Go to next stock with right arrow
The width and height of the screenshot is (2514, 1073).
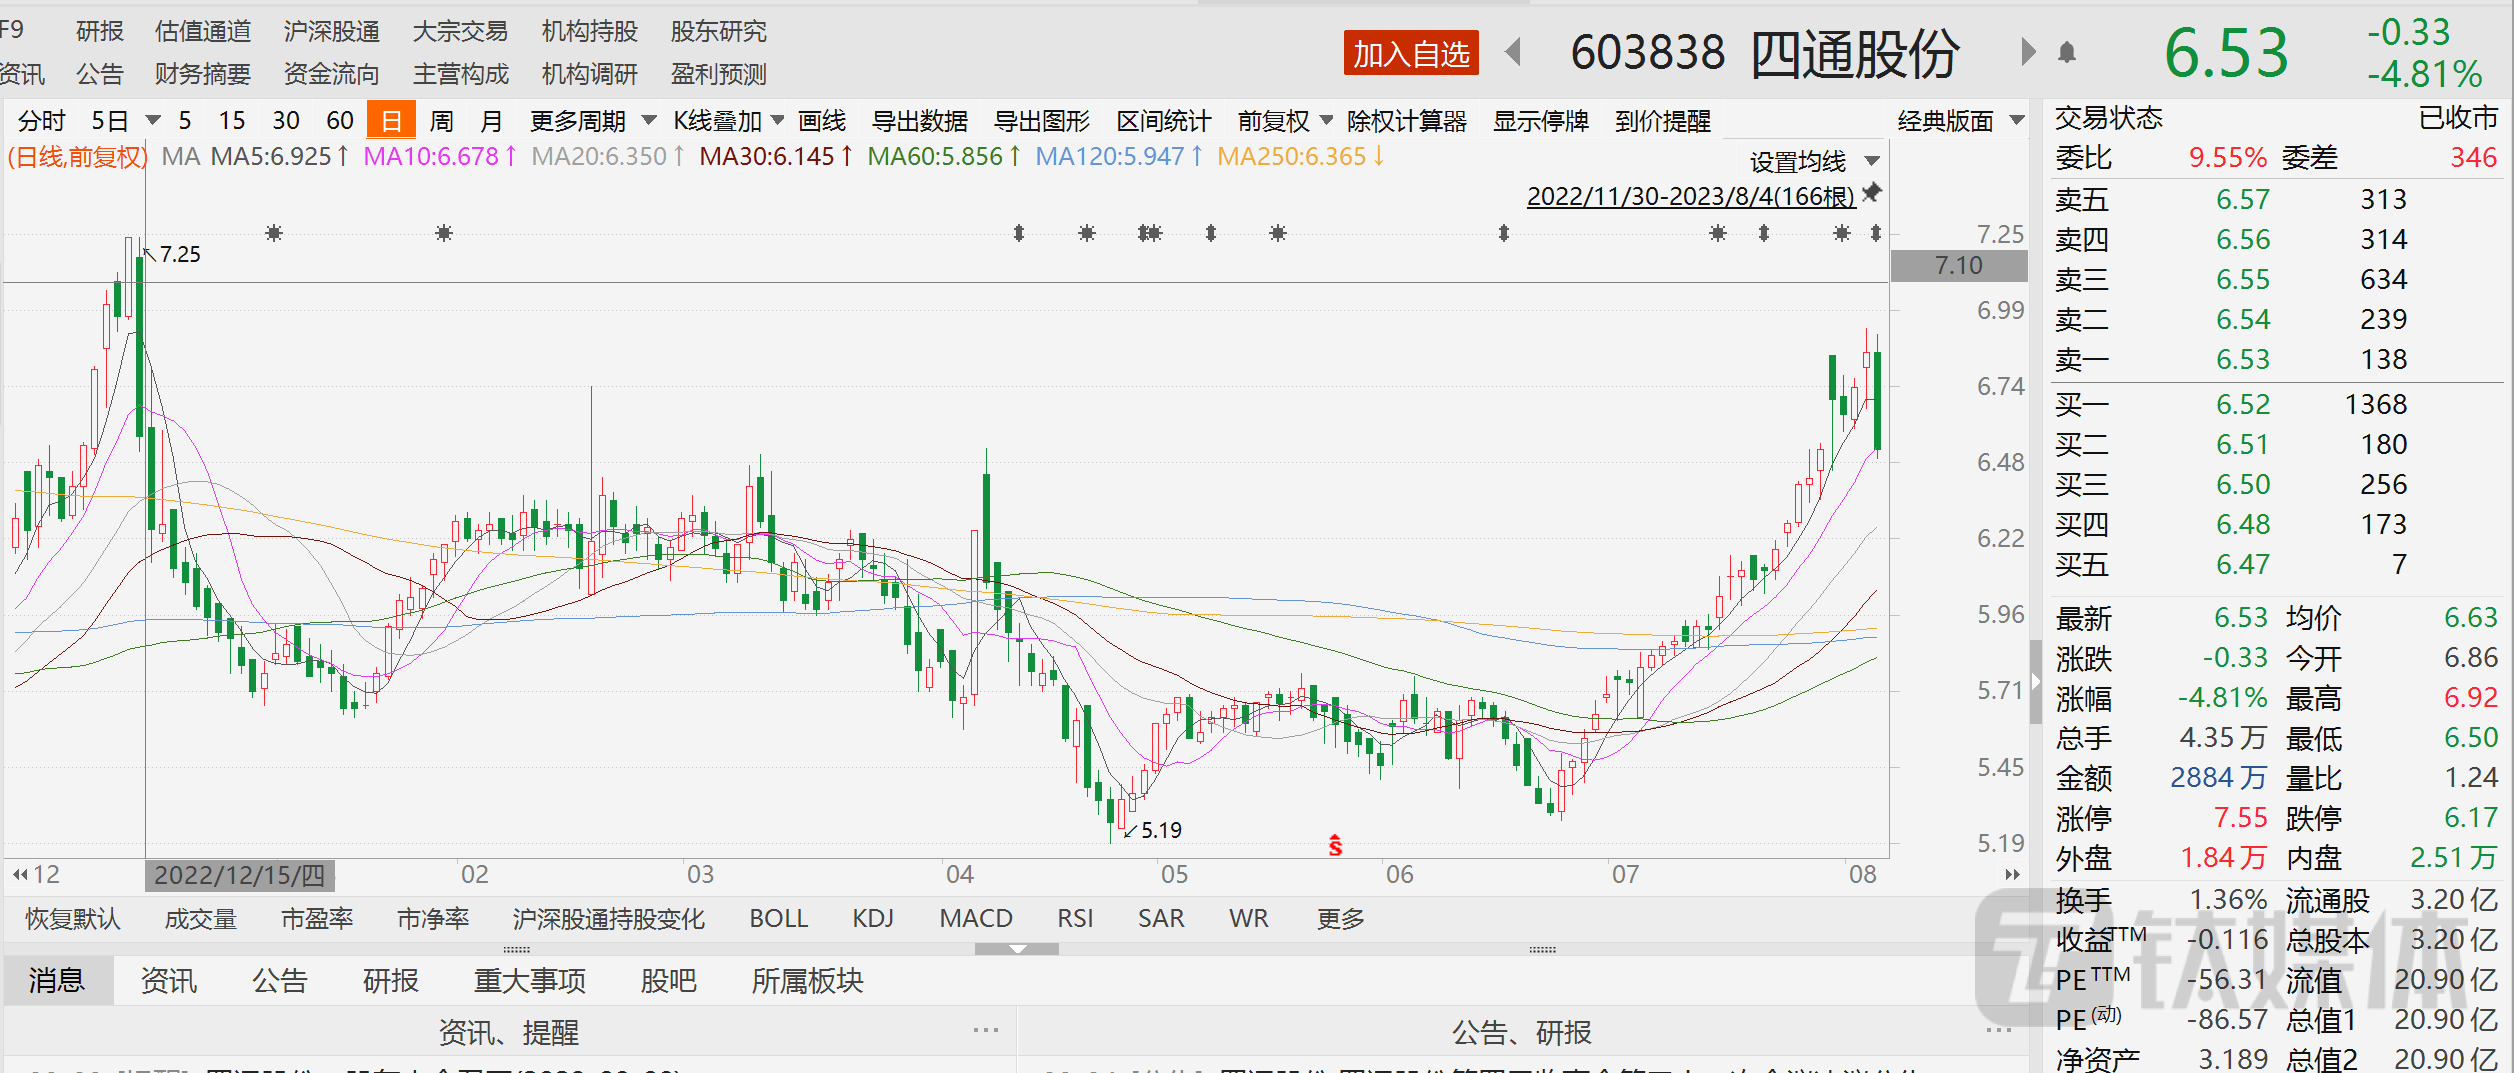coord(2027,52)
